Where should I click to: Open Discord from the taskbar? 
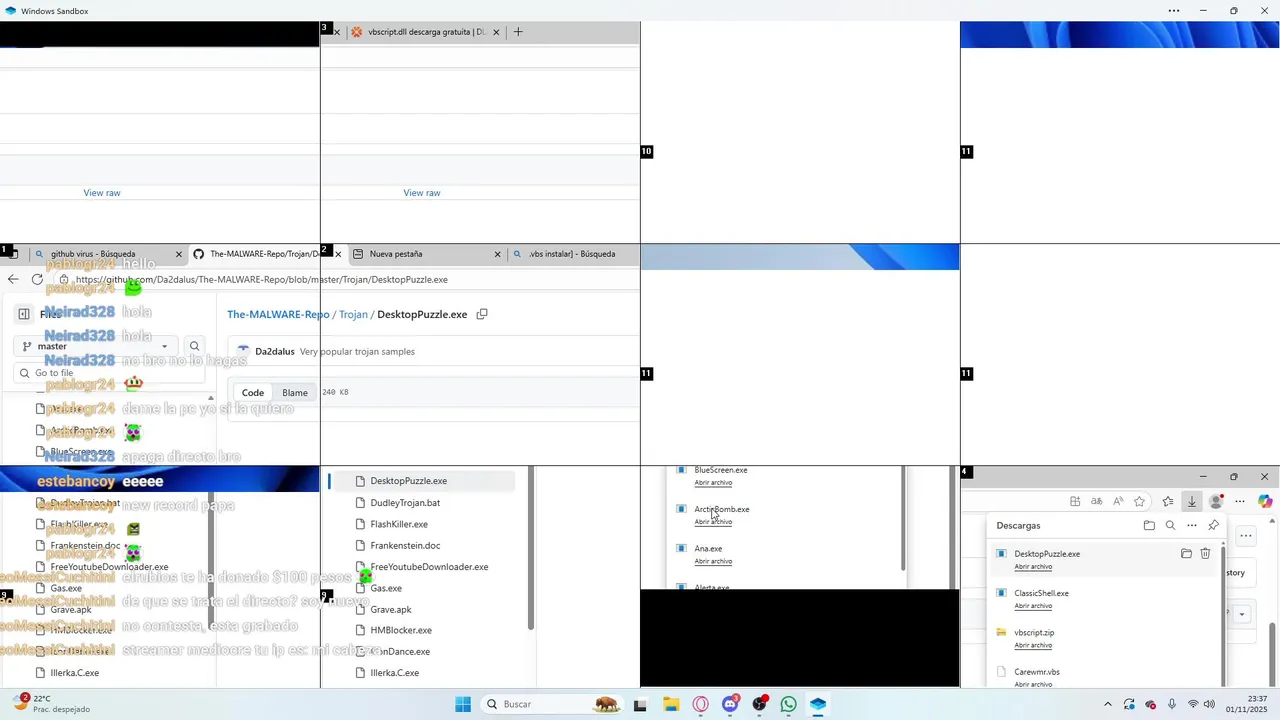coord(730,704)
